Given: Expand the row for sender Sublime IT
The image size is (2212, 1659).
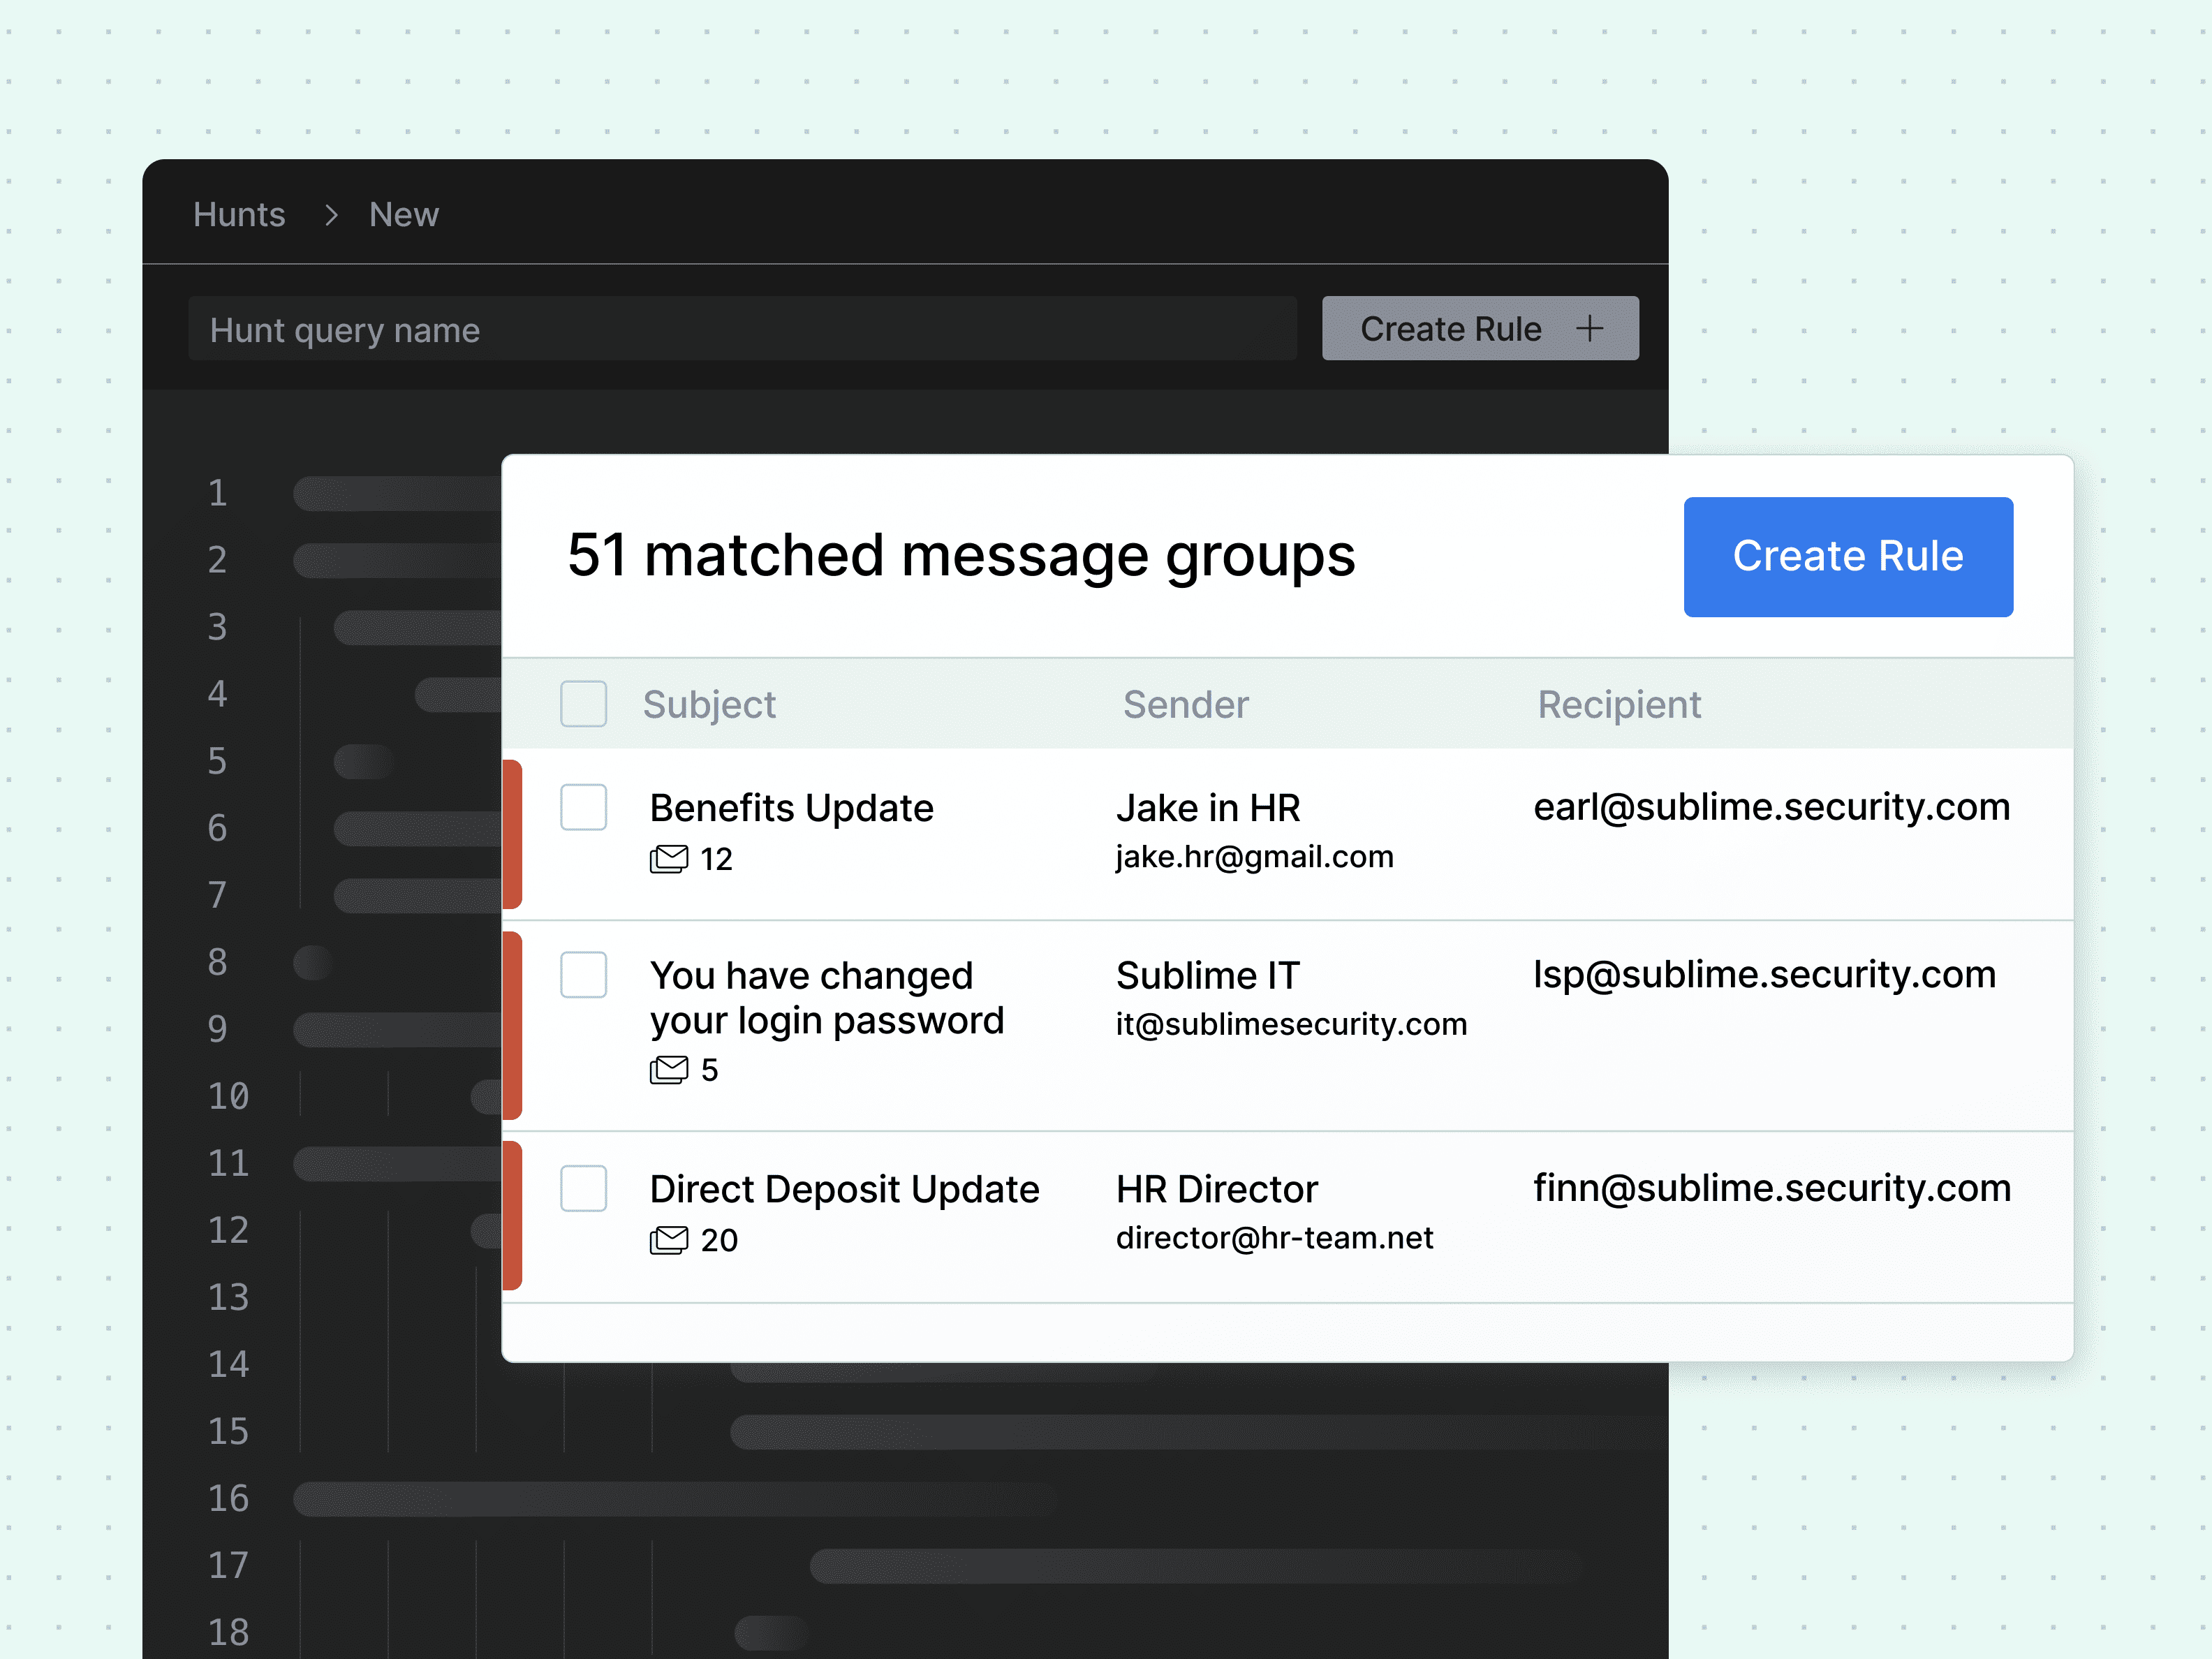Looking at the screenshot, I should click(x=1207, y=975).
